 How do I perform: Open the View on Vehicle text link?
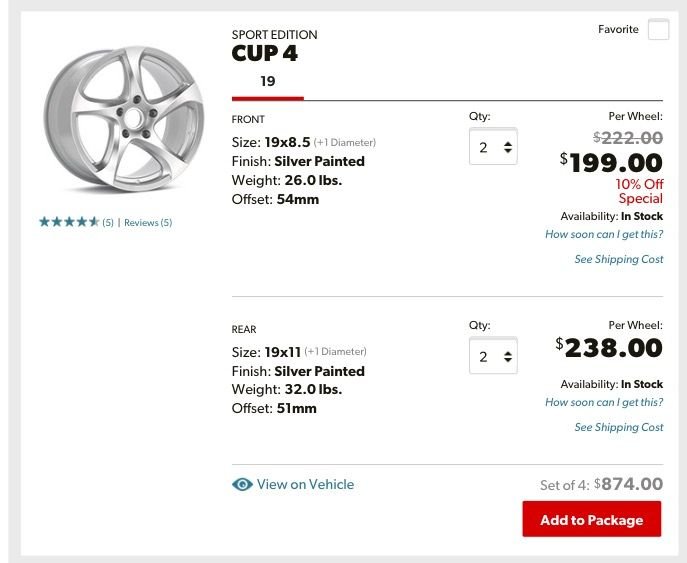[x=305, y=484]
